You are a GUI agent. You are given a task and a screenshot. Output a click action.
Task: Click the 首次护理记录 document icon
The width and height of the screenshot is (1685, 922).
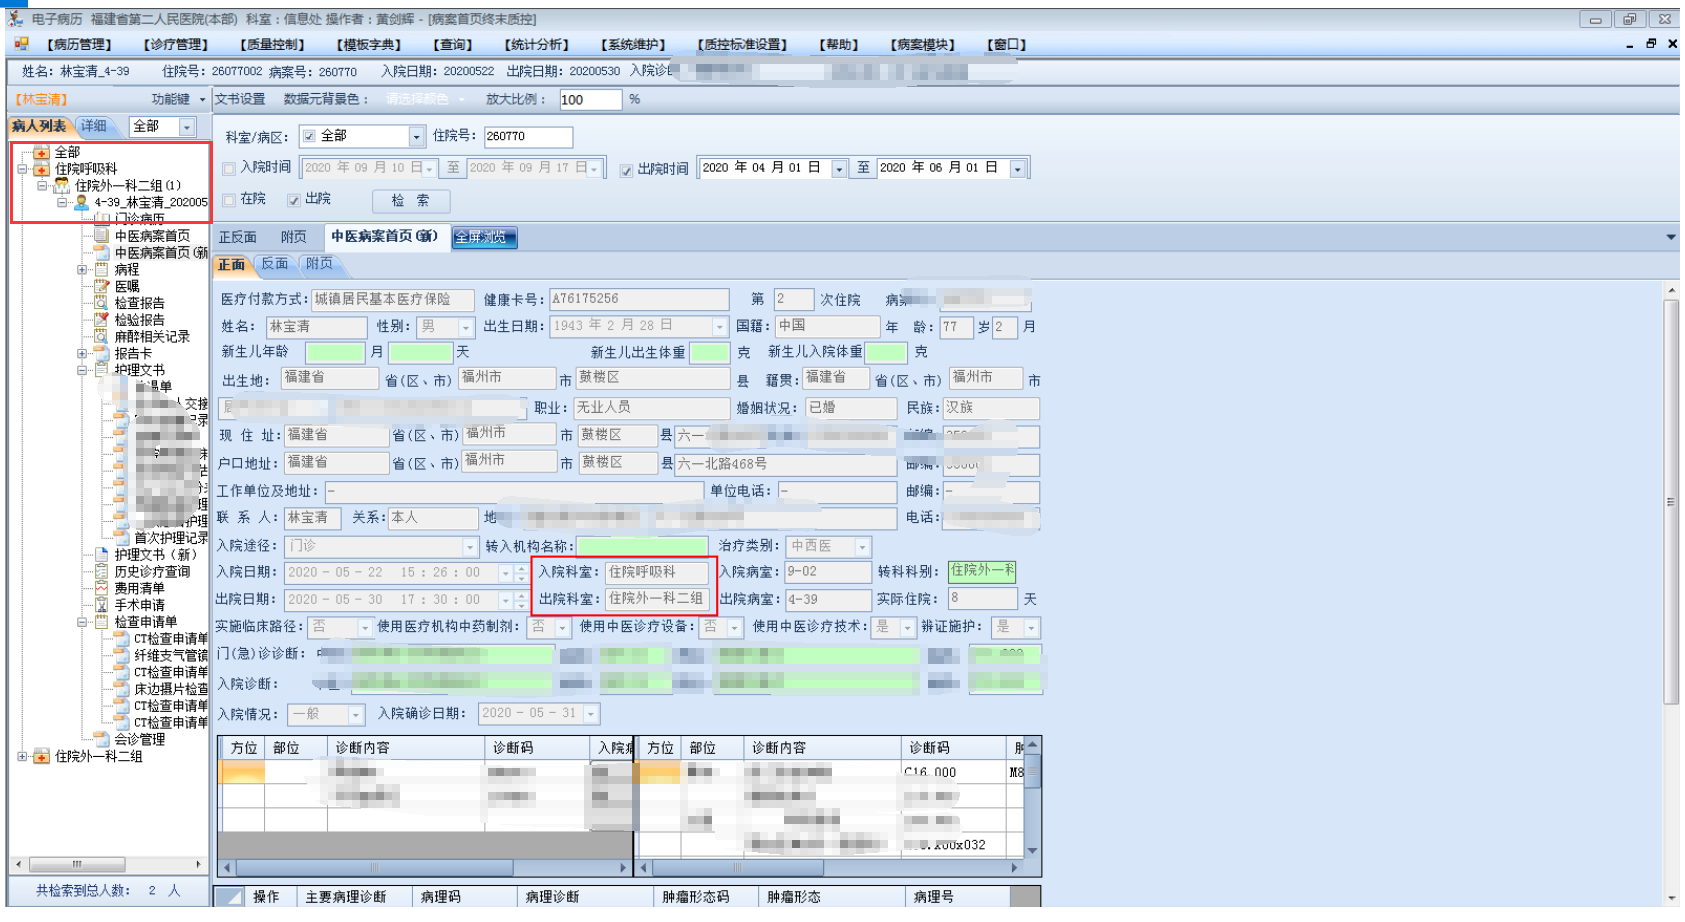pyautogui.click(x=122, y=537)
